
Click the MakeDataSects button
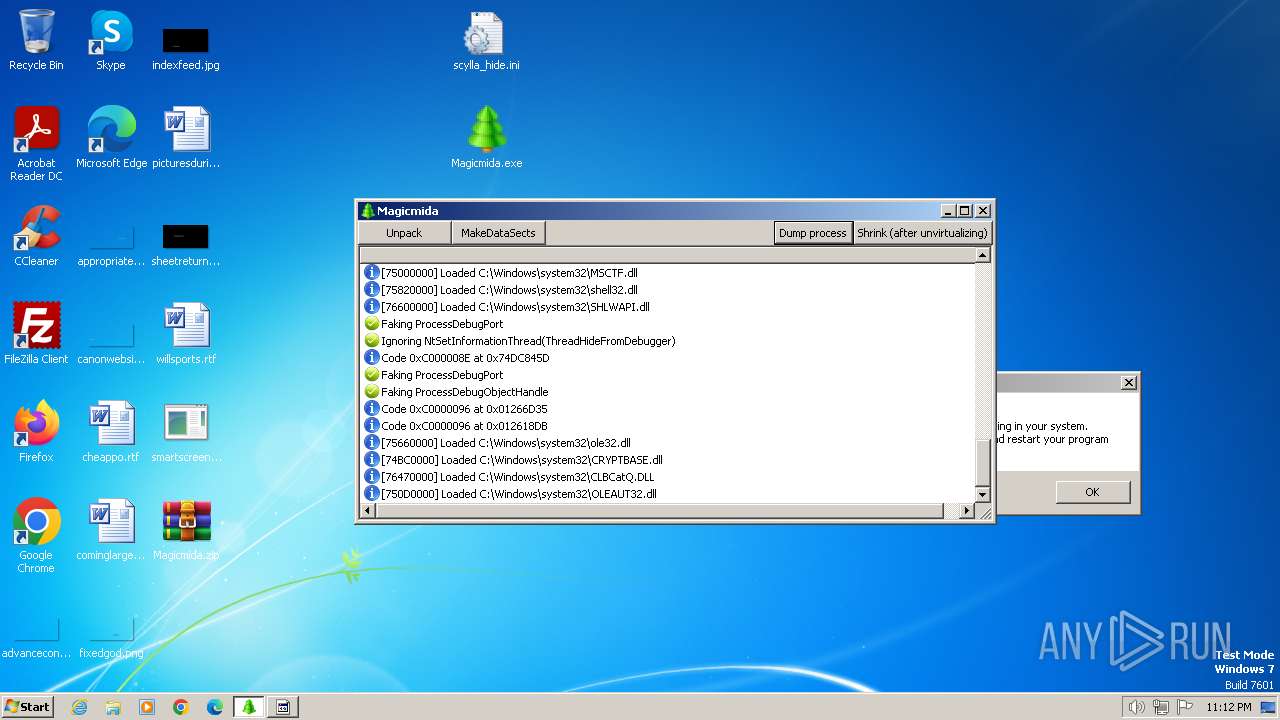pos(498,233)
